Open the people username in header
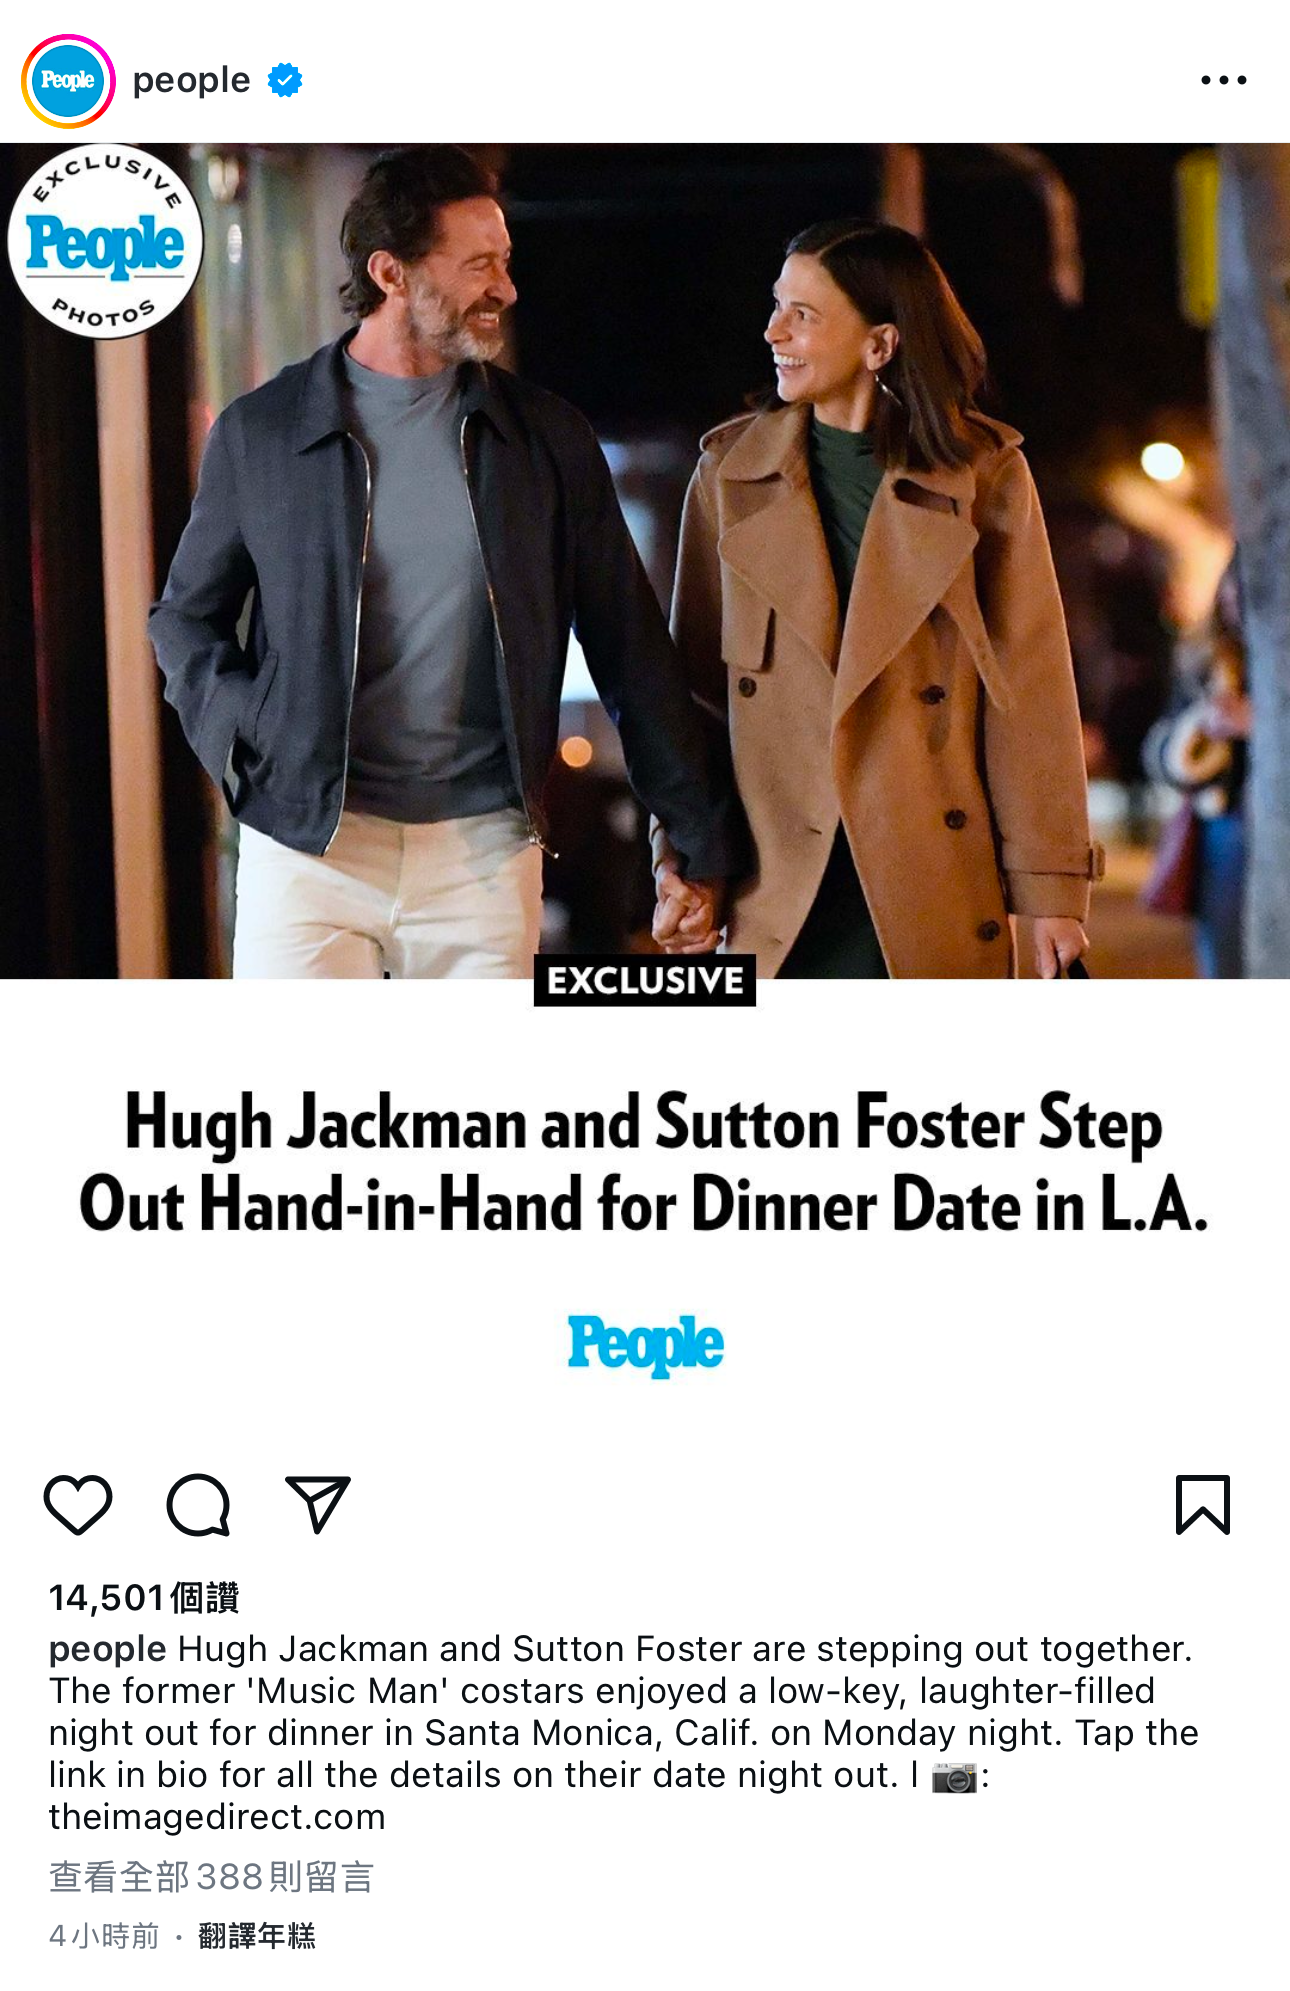 (191, 80)
